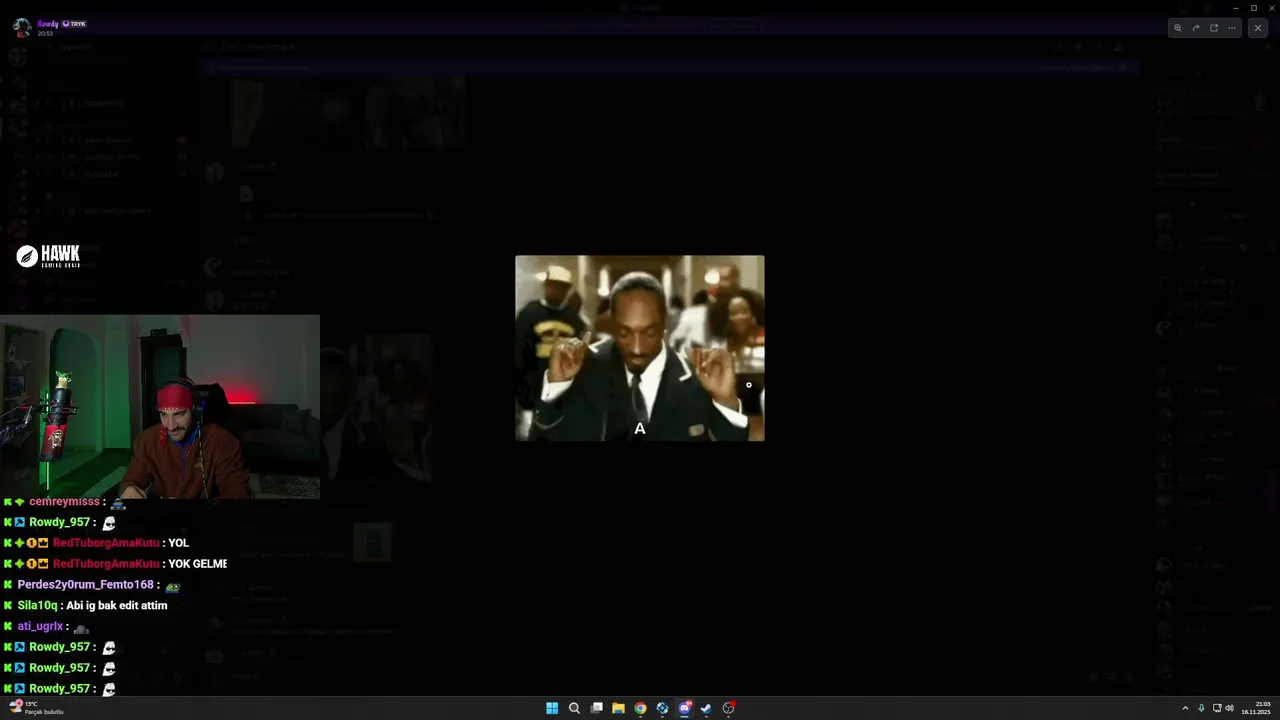The height and width of the screenshot is (720, 1280).
Task: Open Google Chrome from the taskbar
Action: tap(641, 708)
